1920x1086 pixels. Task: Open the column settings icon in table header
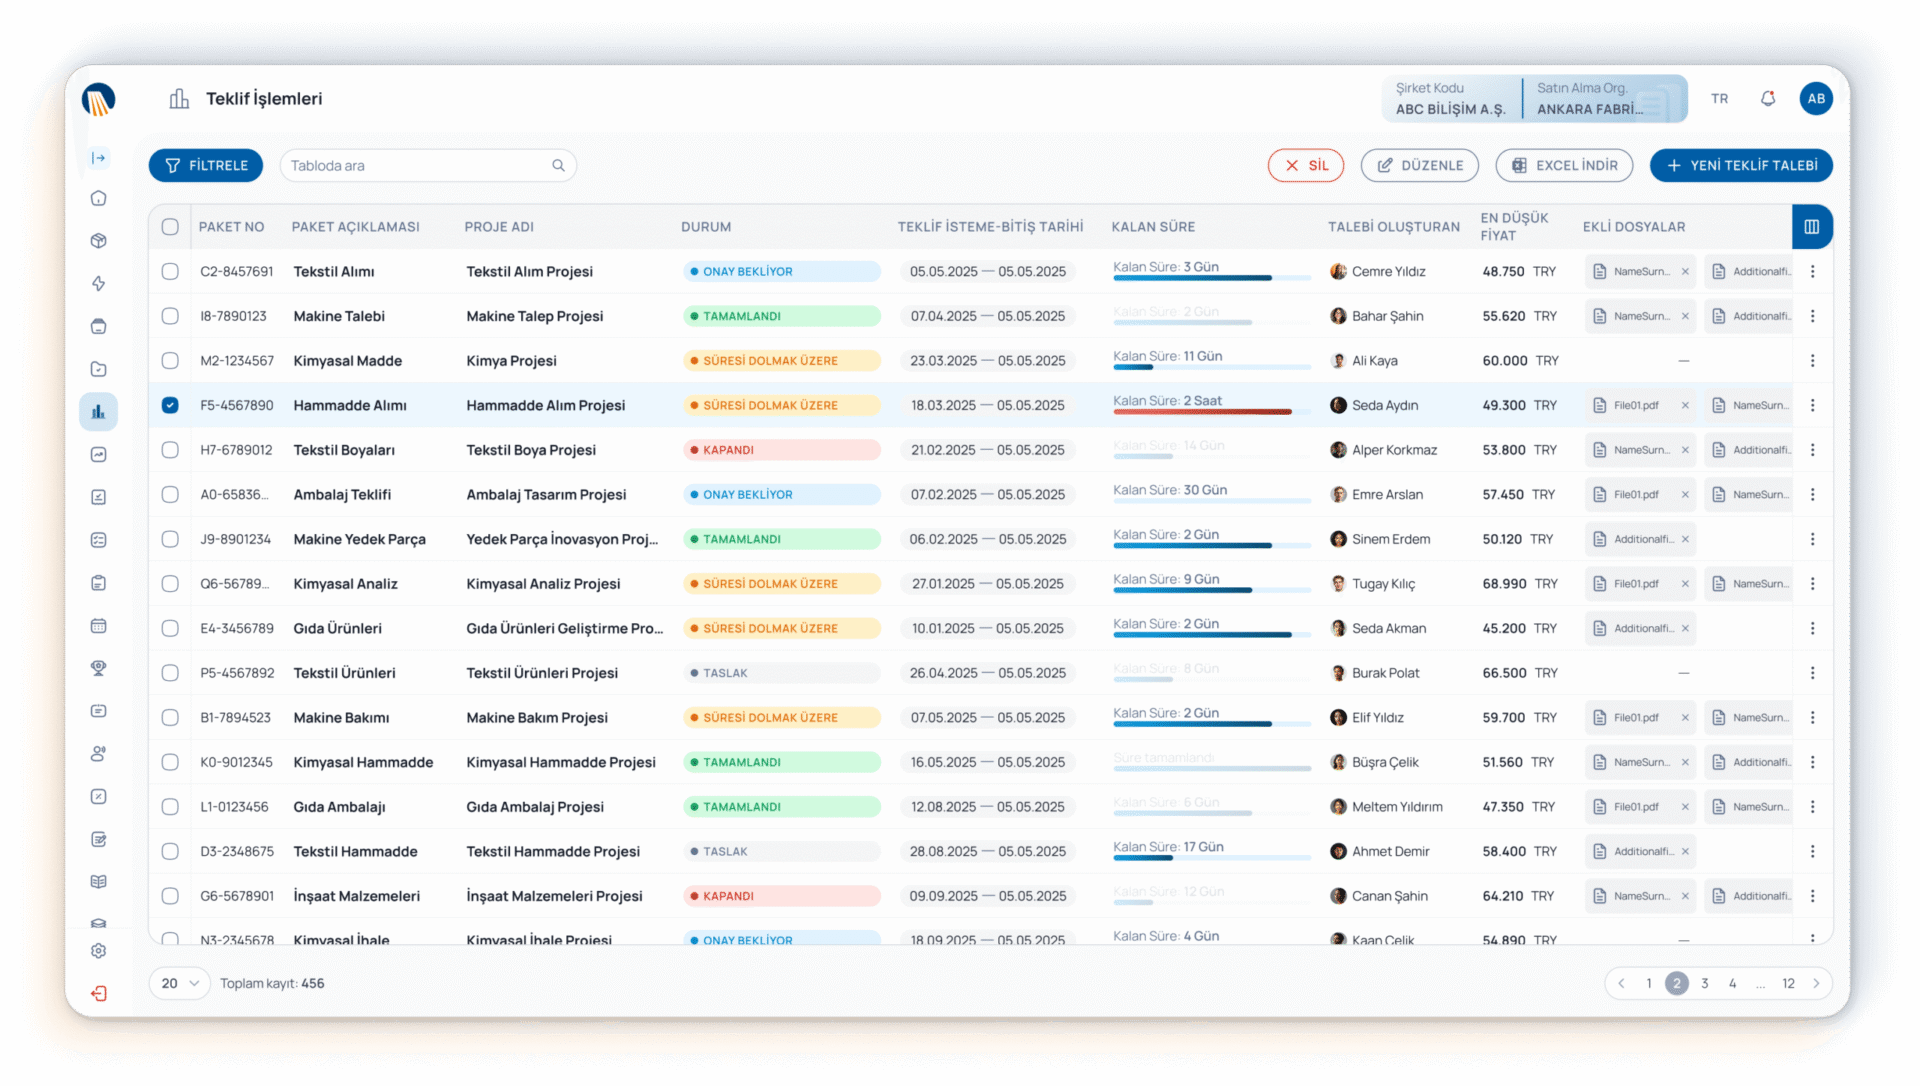tap(1812, 227)
